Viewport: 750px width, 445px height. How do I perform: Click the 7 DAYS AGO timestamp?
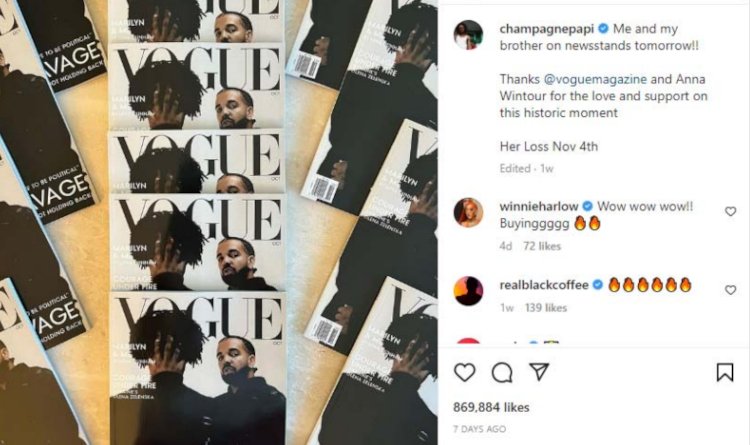tap(479, 429)
